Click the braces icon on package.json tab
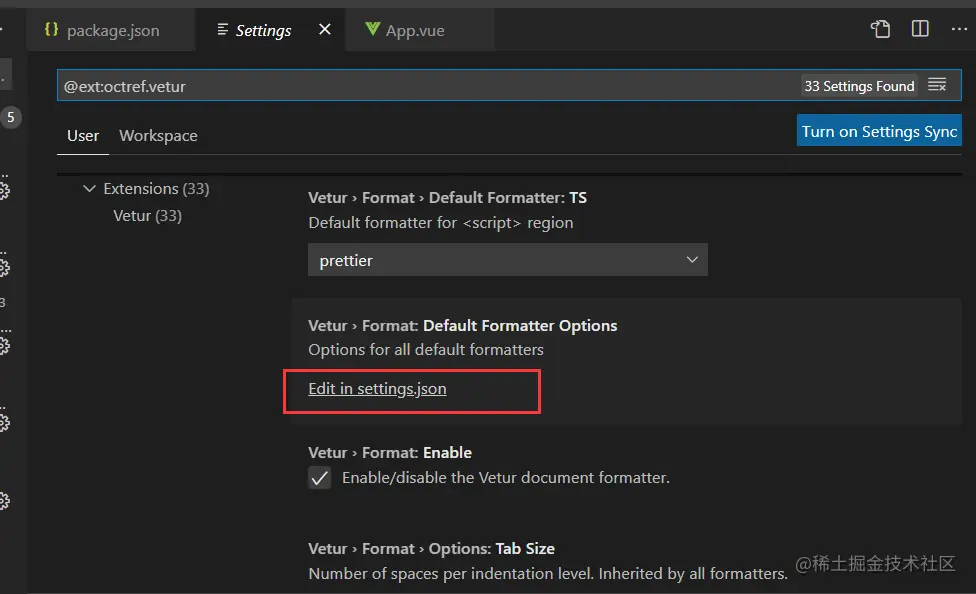This screenshot has height=594, width=976. click(x=51, y=30)
